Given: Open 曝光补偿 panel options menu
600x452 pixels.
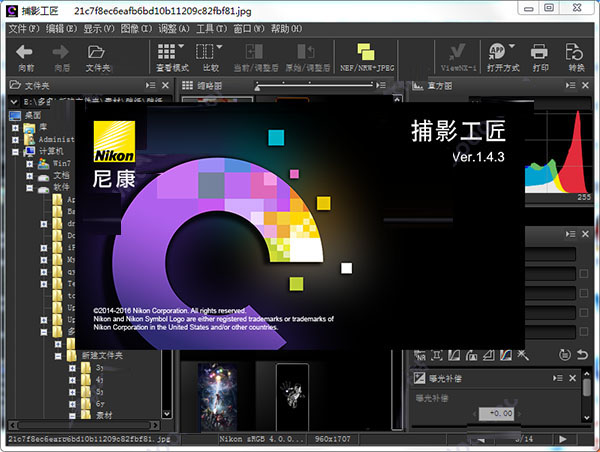Looking at the screenshot, I should (x=558, y=378).
